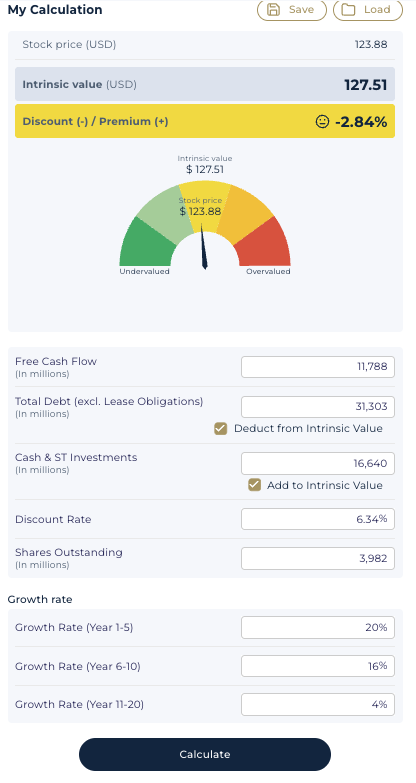Click the Load button
416x783 pixels.
tap(368, 9)
